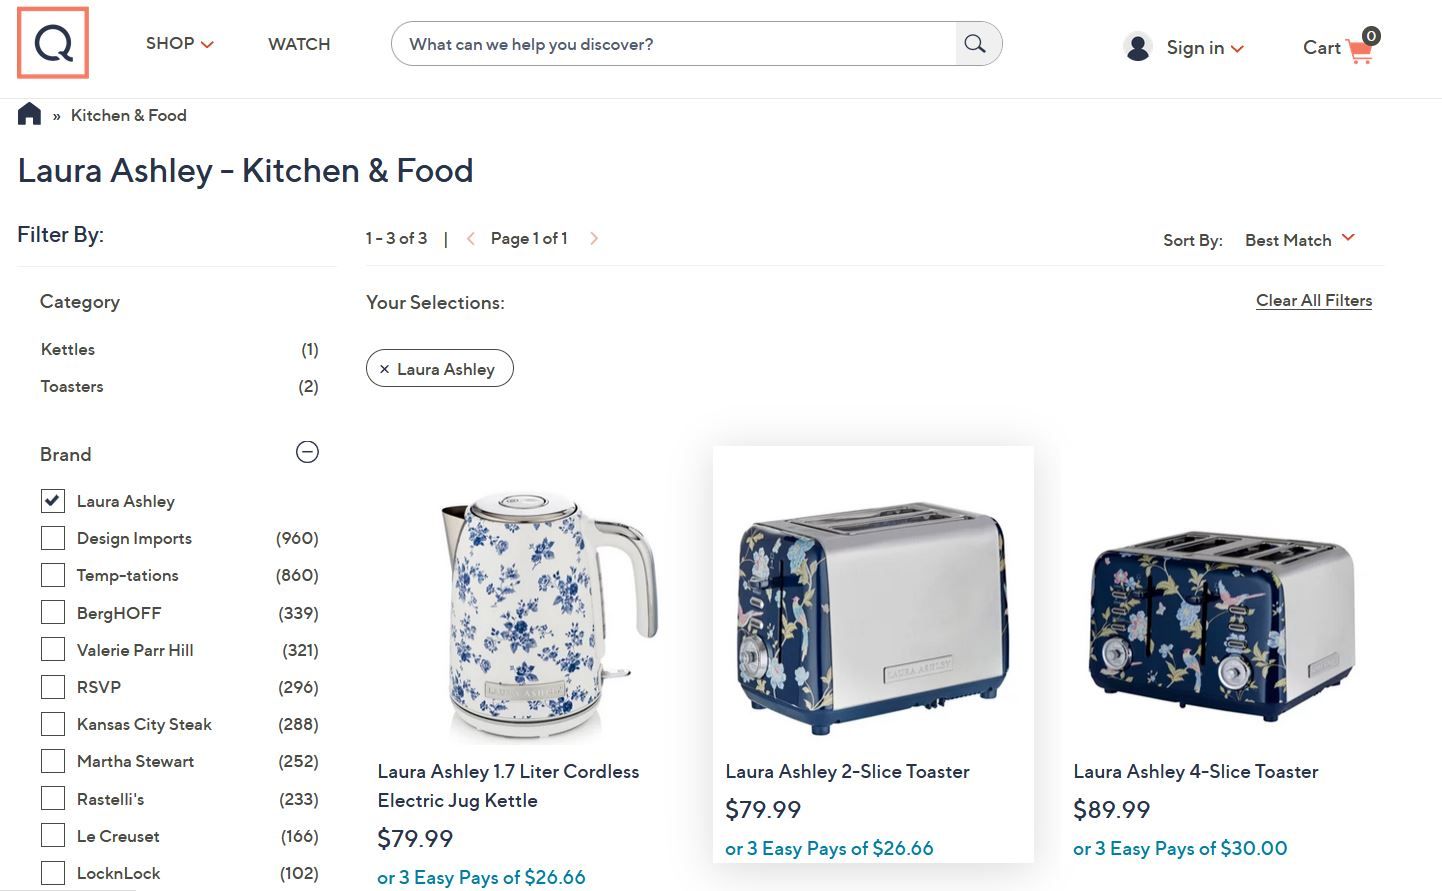
Task: Uncheck the Laura Ashley brand filter
Action: point(52,500)
